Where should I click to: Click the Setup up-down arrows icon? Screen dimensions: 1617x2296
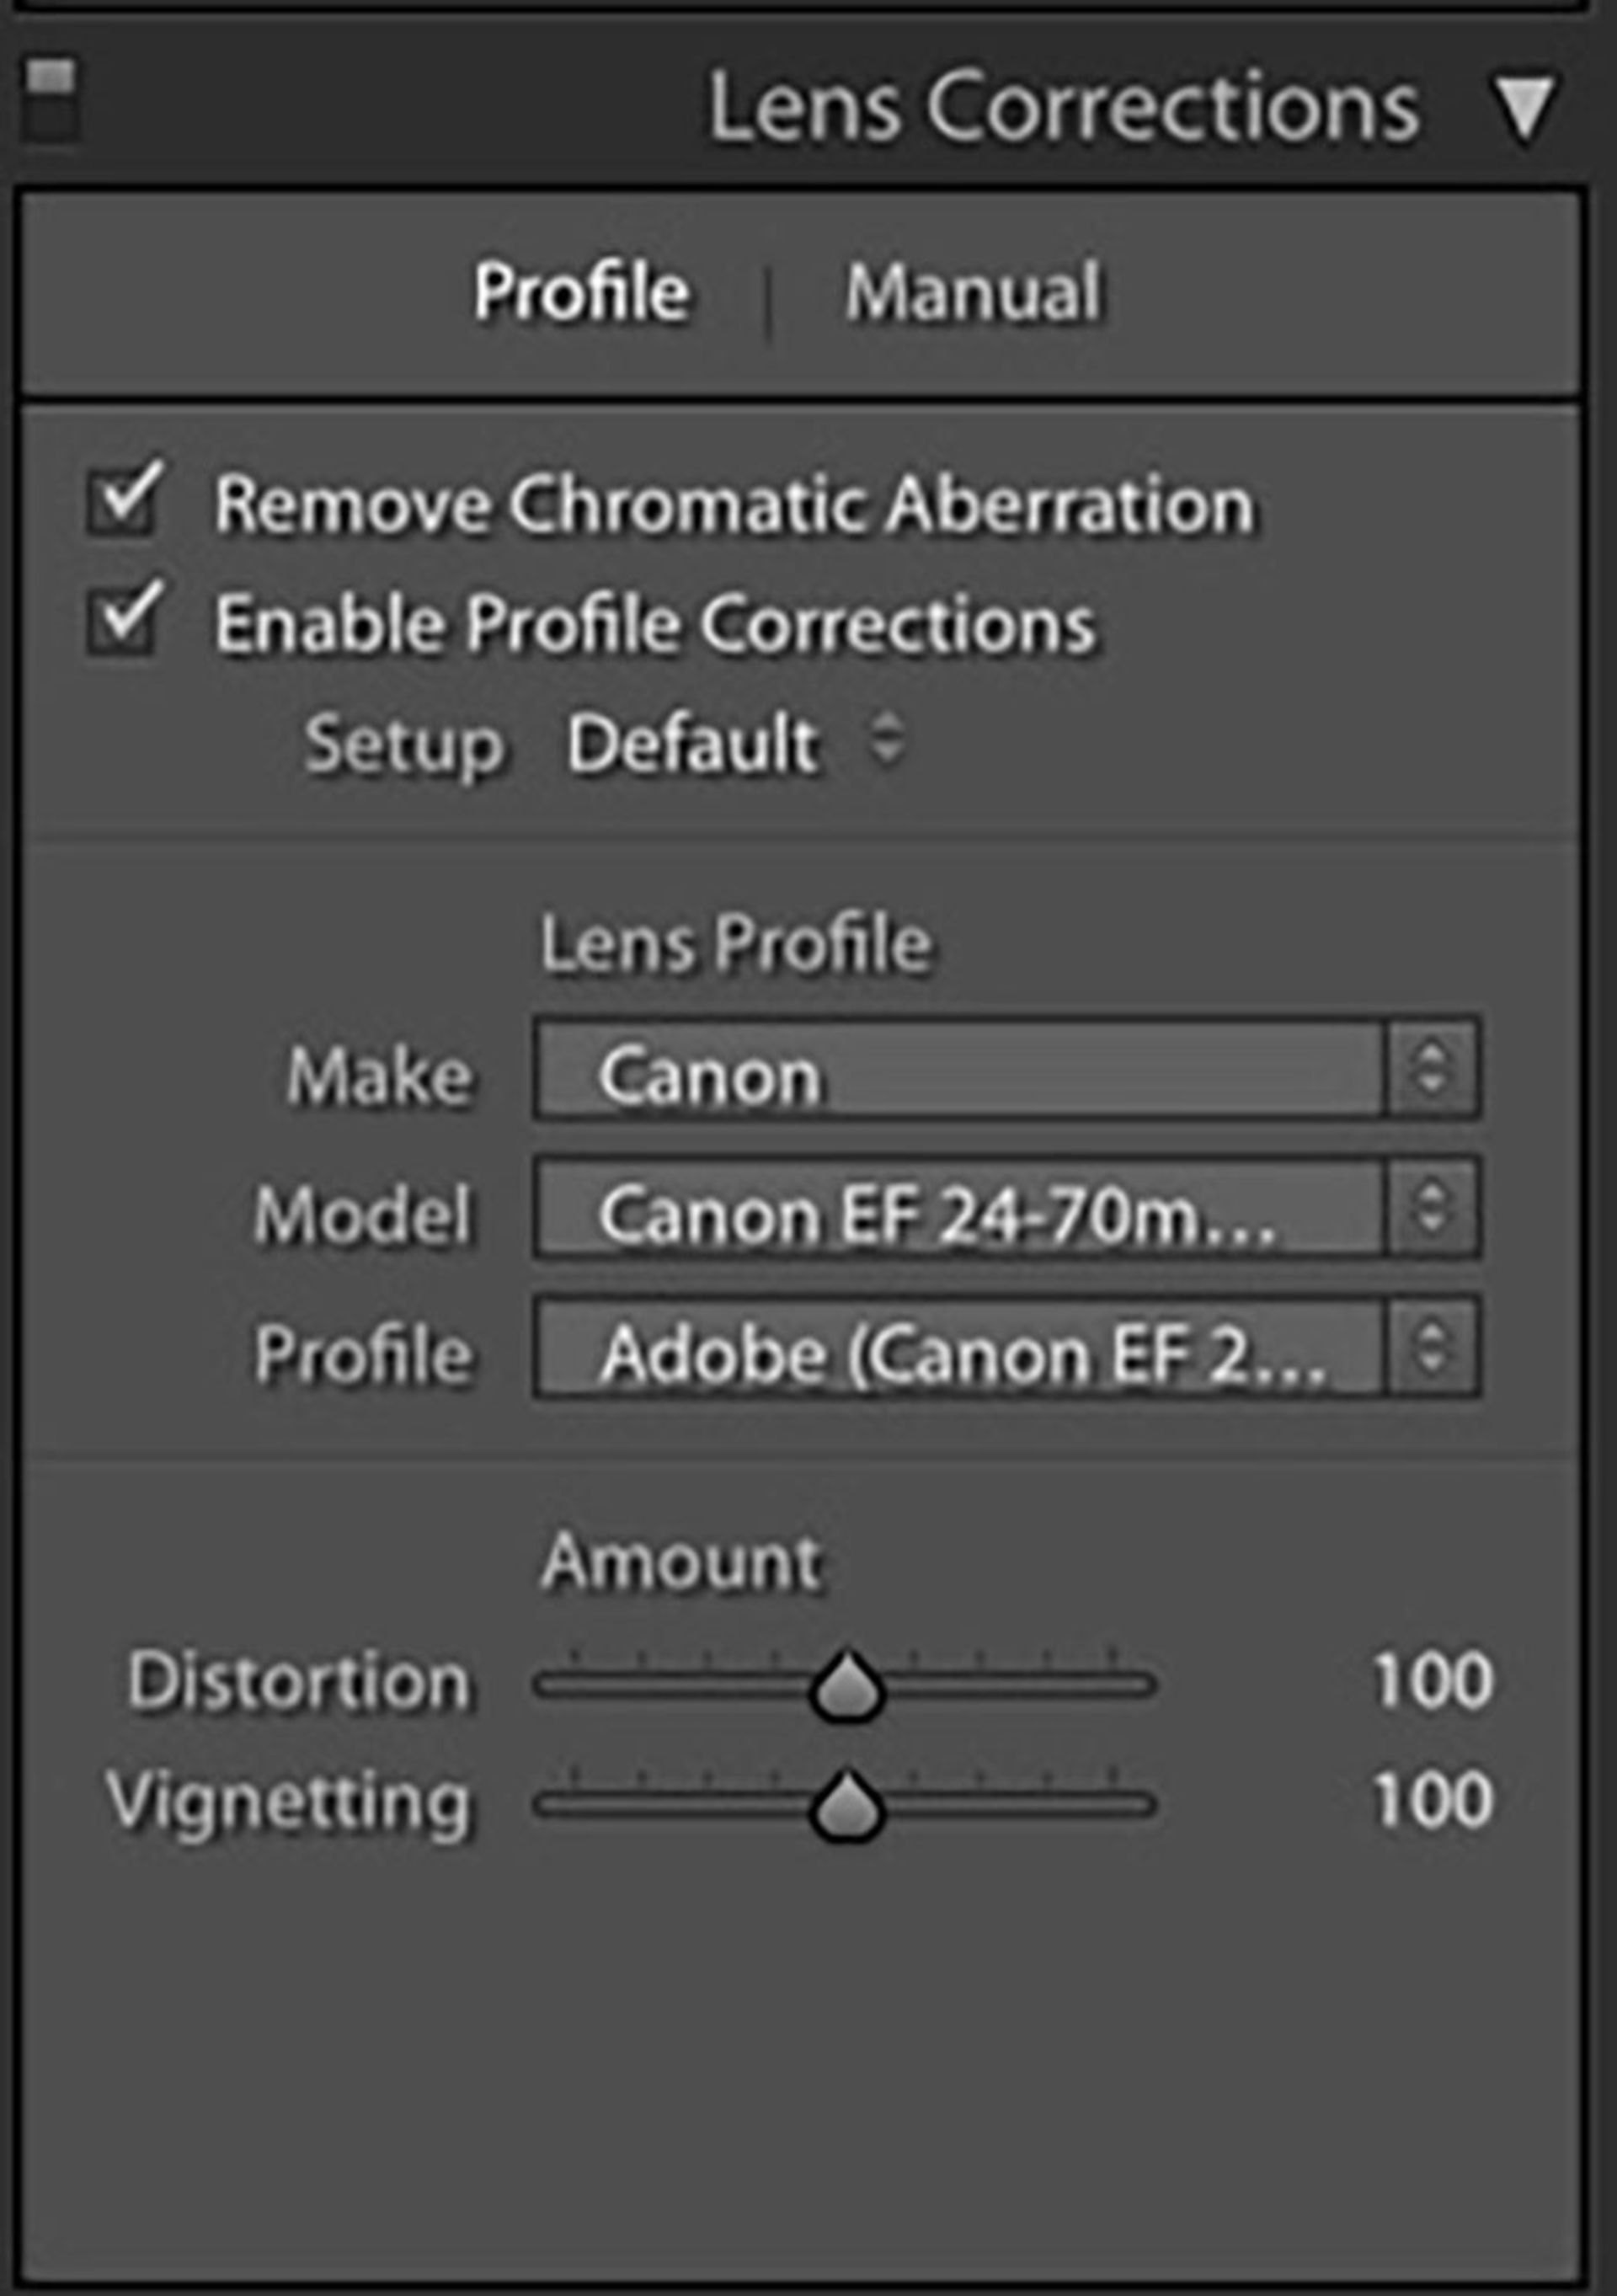point(887,740)
